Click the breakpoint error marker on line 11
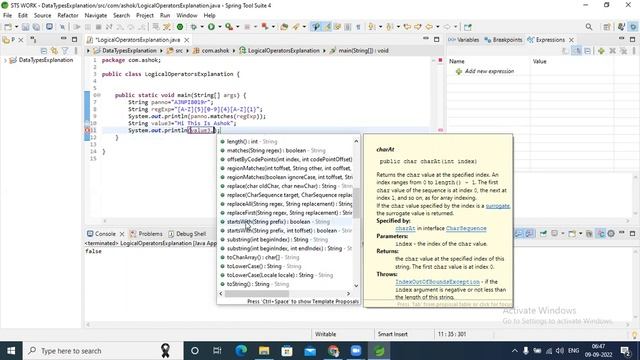This screenshot has height=360, width=640. coord(87,130)
